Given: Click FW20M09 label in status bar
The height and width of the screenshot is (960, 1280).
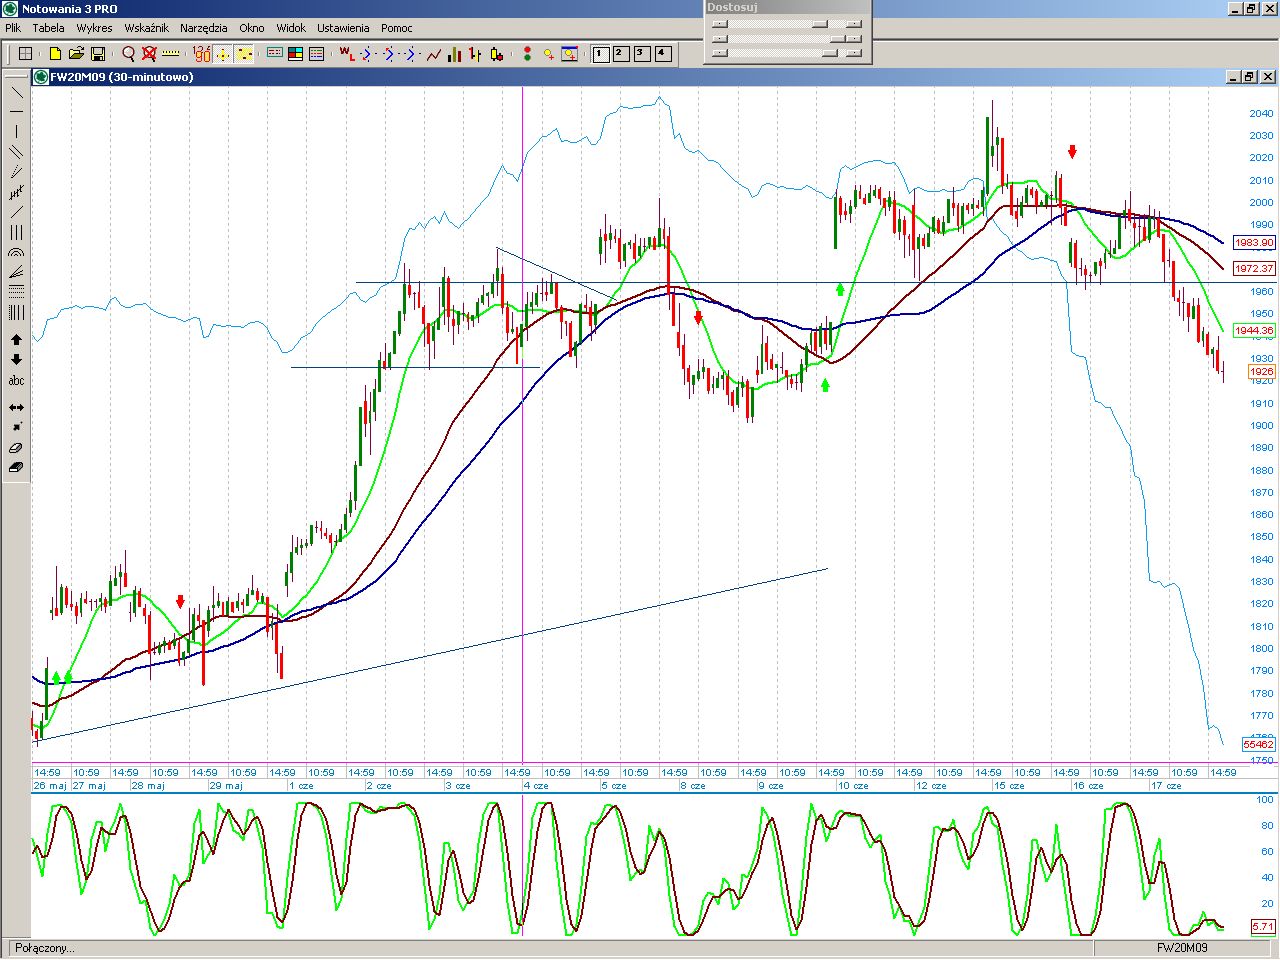Looking at the screenshot, I should (1182, 948).
